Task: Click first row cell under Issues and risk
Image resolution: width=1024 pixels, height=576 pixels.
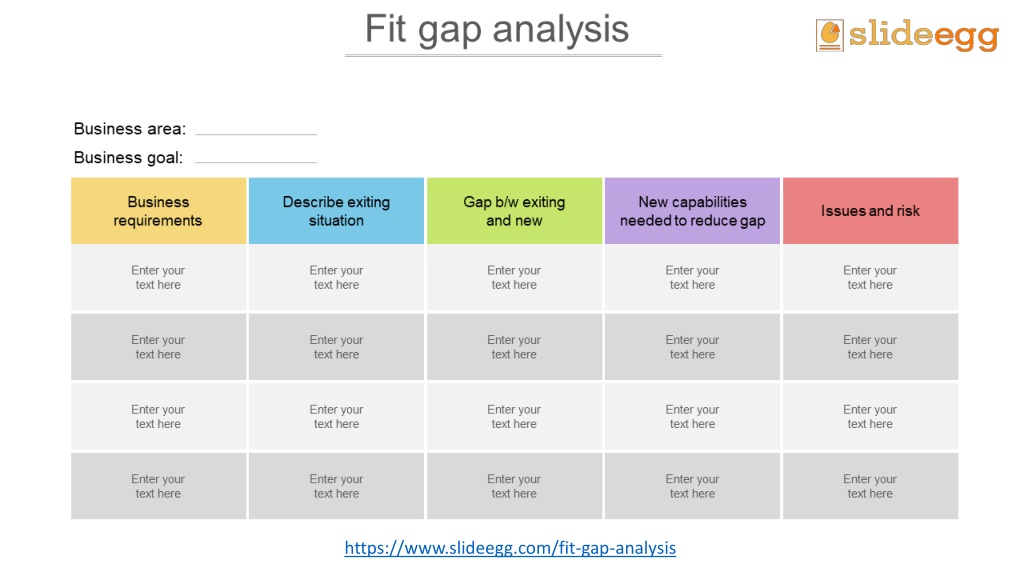Action: click(x=871, y=278)
